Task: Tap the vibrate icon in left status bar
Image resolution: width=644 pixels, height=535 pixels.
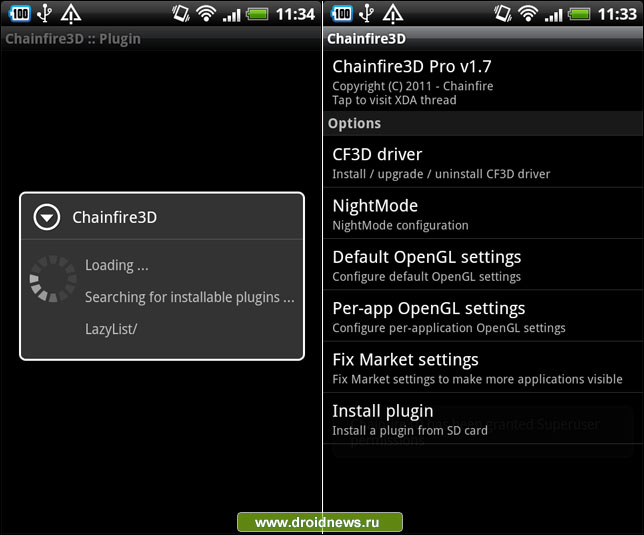Action: click(x=181, y=14)
